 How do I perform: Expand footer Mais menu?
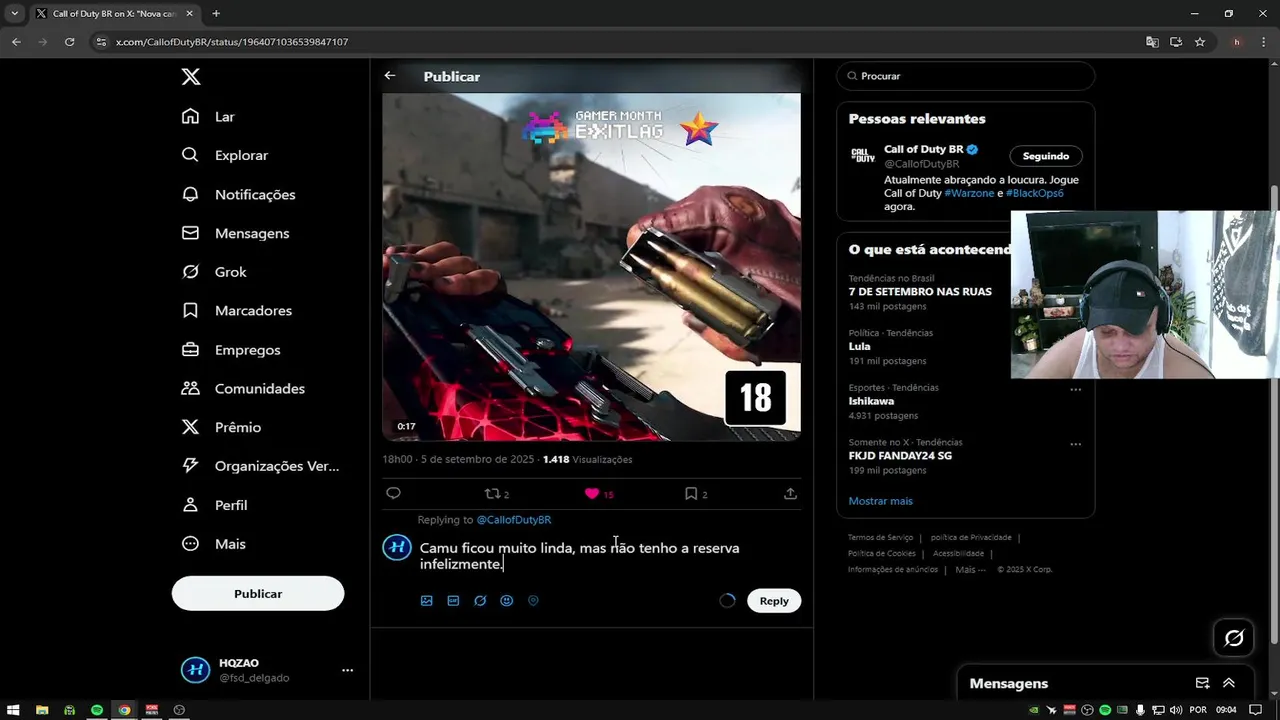coord(970,570)
